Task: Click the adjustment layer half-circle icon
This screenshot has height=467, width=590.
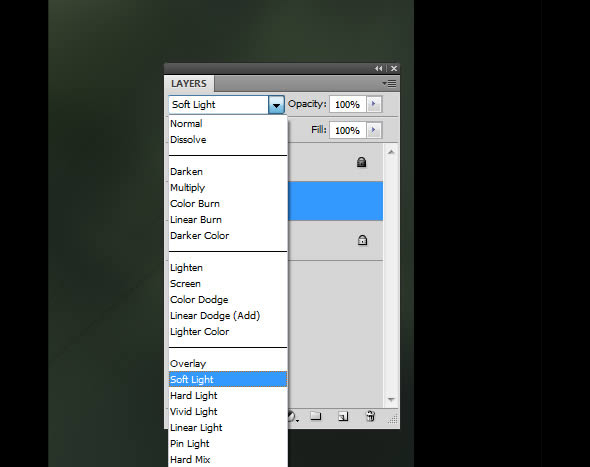Action: pos(292,417)
